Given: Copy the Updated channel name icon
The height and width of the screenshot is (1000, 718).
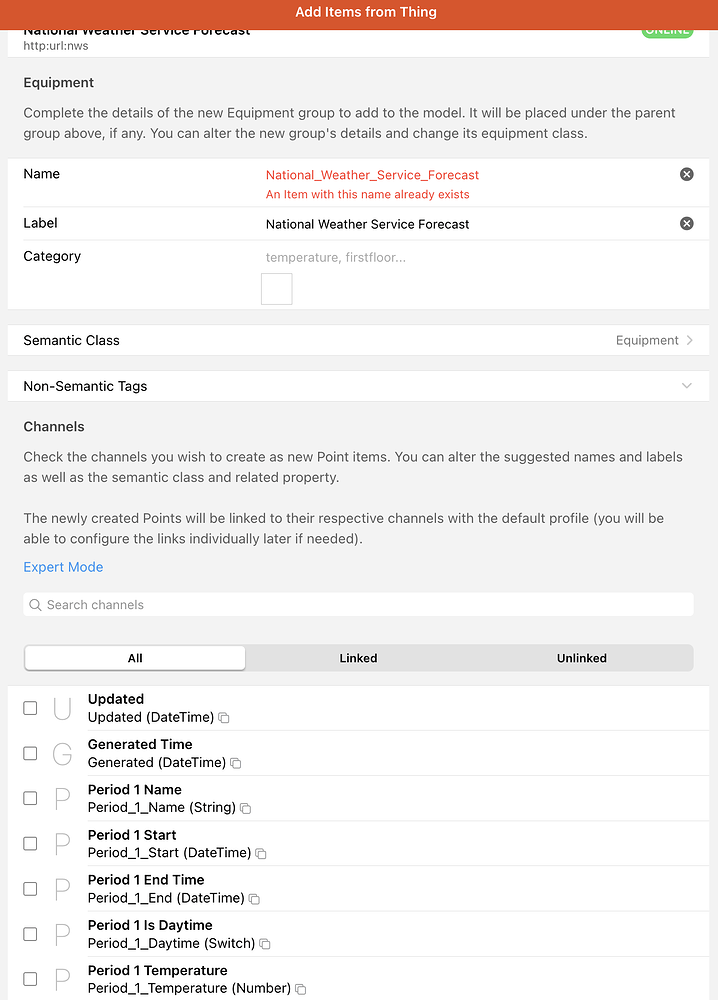Looking at the screenshot, I should (224, 718).
